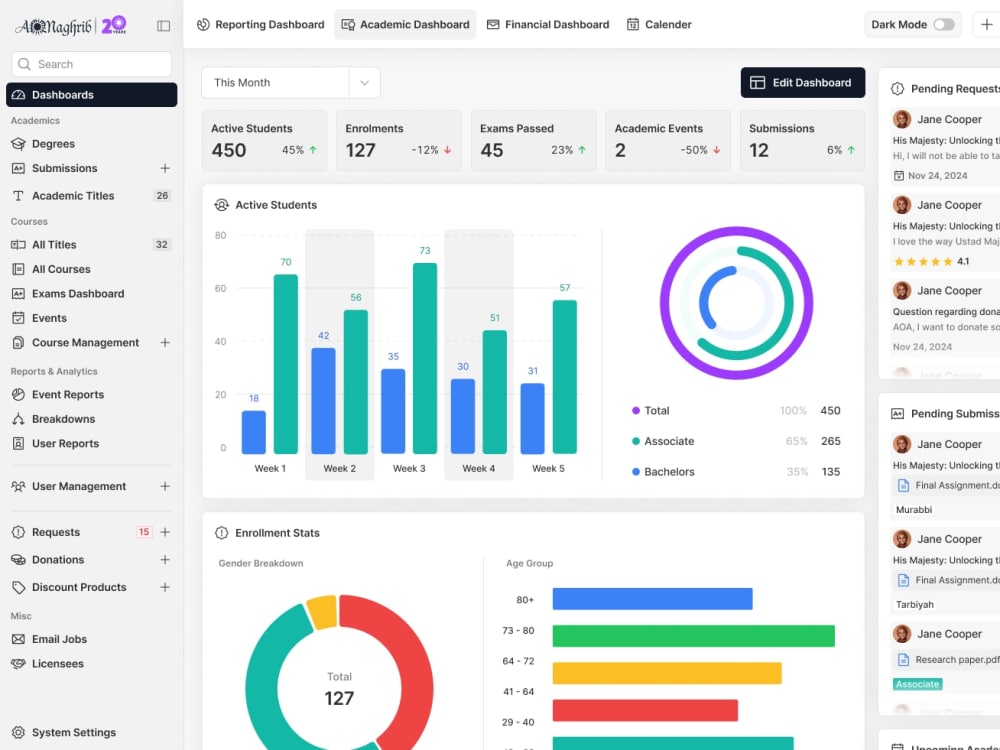This screenshot has height=750, width=1000.
Task: Click the Week 1 teal bar labeled 70
Action: (286, 364)
